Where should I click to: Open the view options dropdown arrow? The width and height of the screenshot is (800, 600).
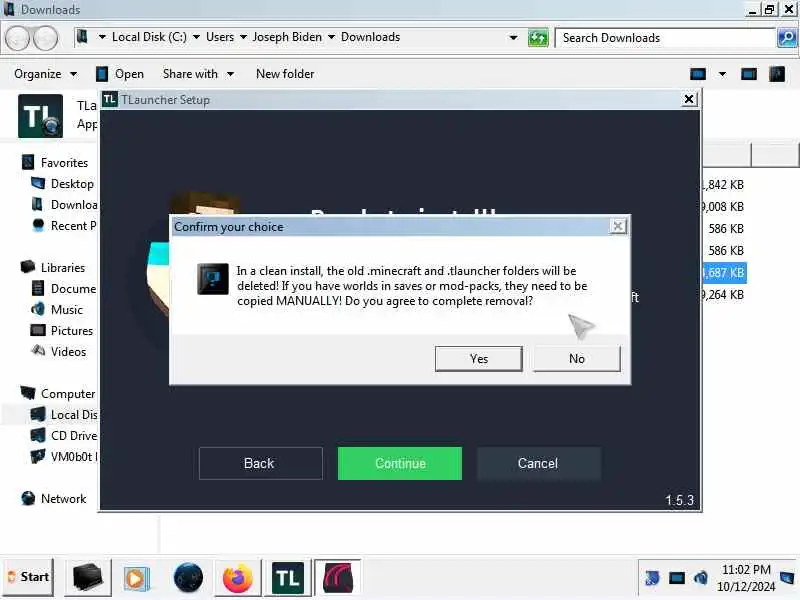pos(722,74)
